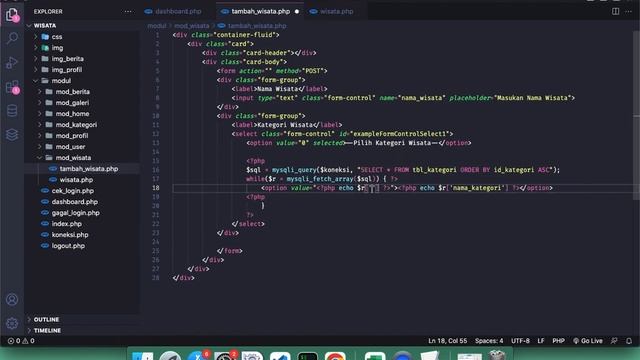640x360 pixels.
Task: Start Go Live server
Action: click(x=588, y=341)
